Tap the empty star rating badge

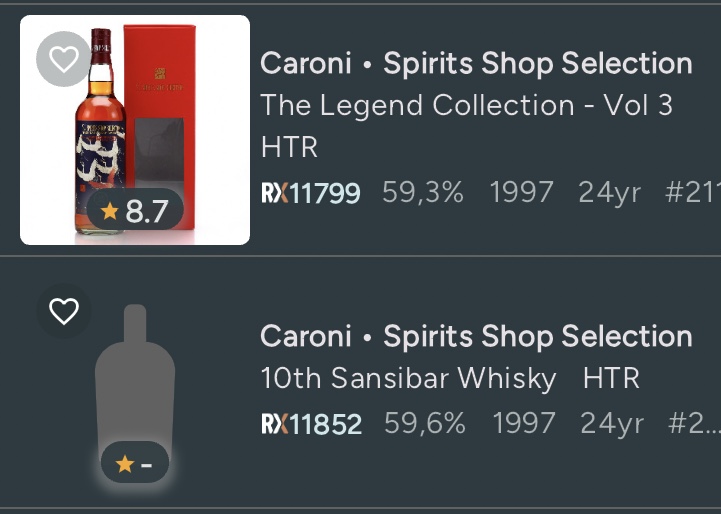click(x=134, y=464)
